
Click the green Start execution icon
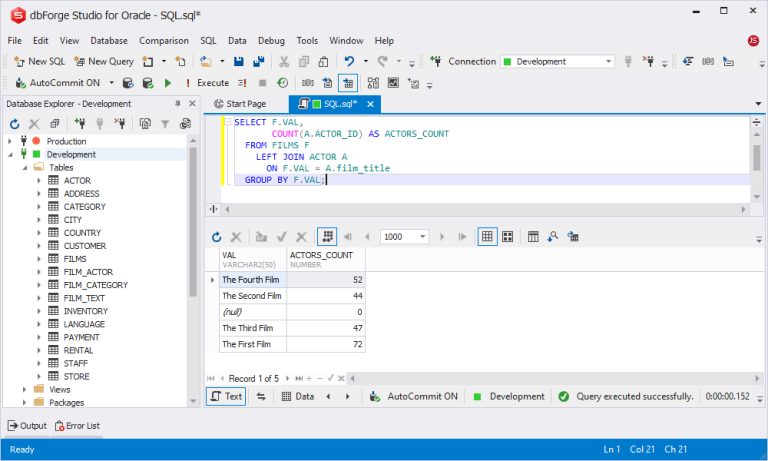pyautogui.click(x=168, y=83)
